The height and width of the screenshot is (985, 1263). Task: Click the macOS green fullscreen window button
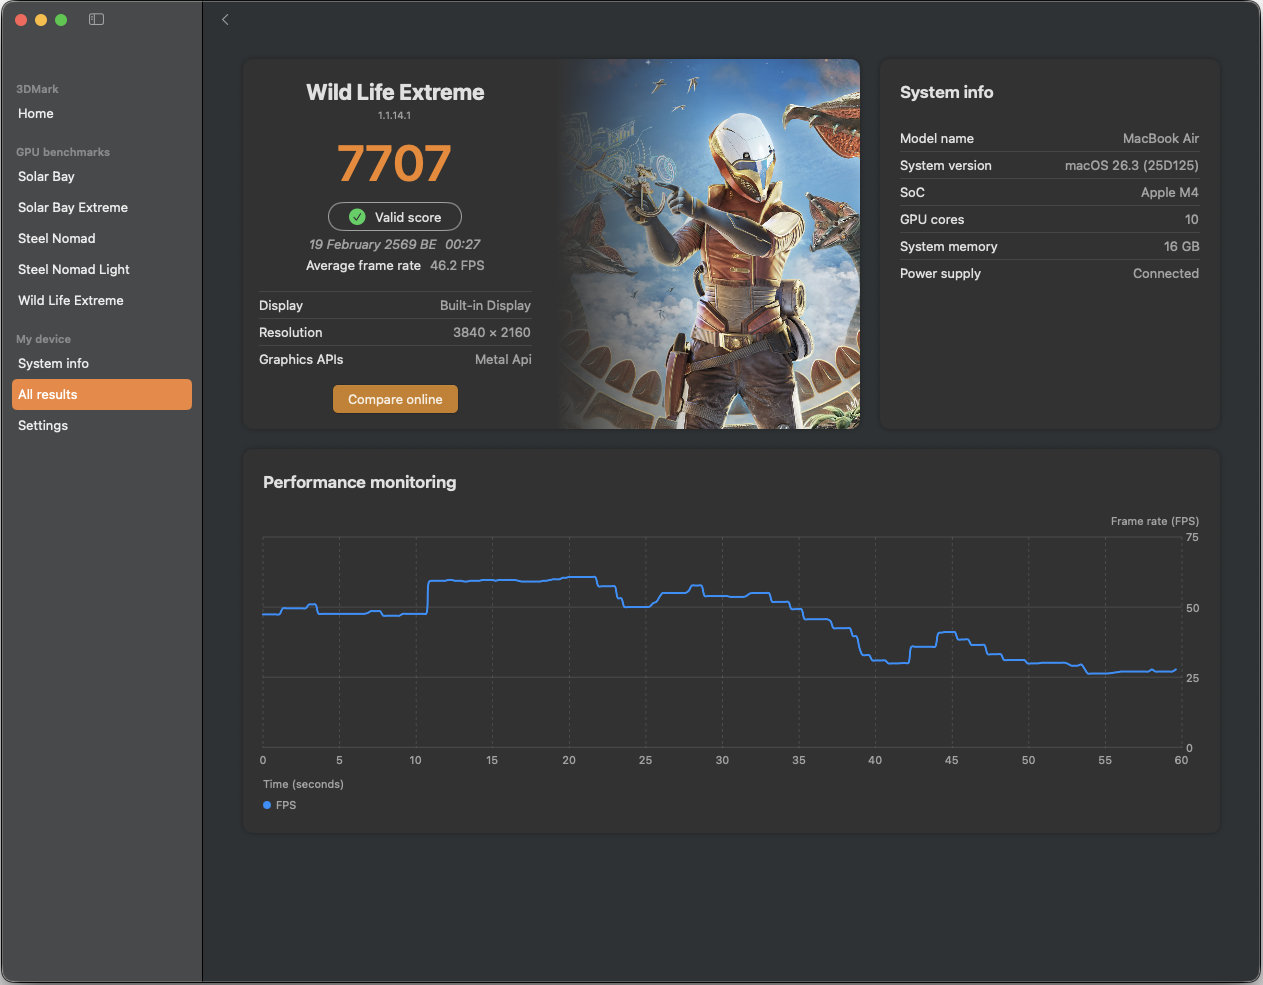tap(61, 20)
